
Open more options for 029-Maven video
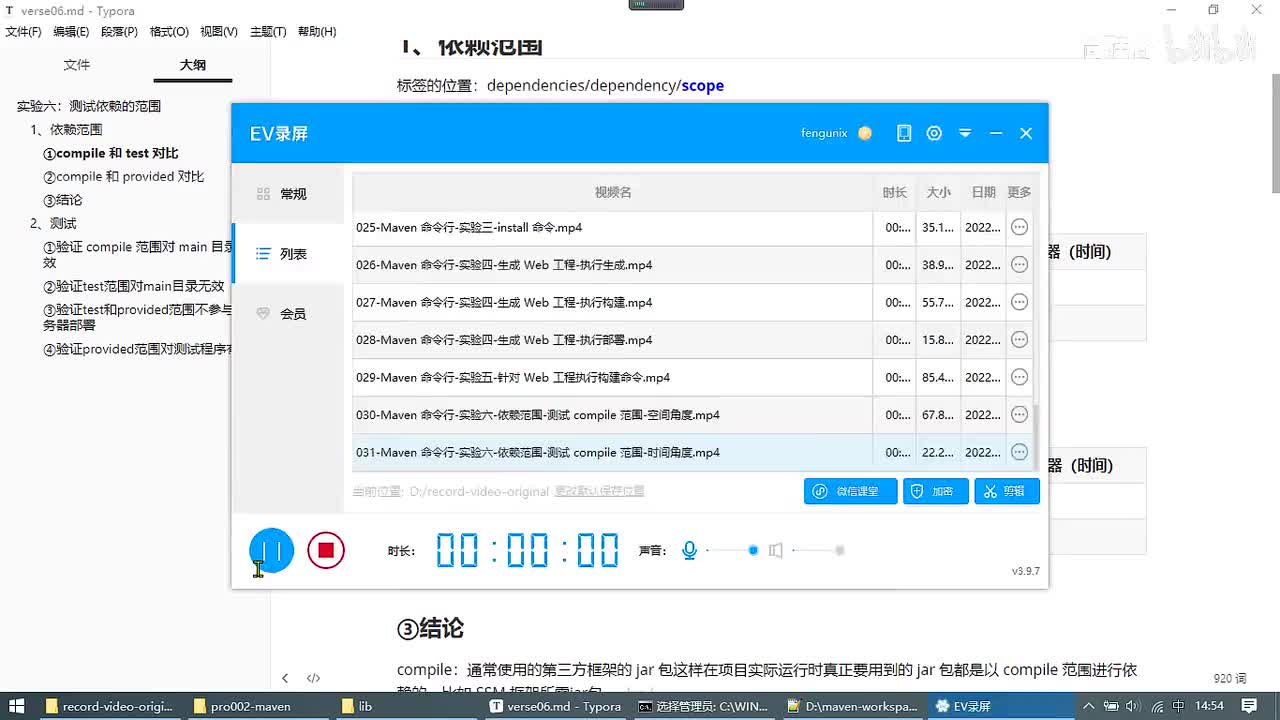(x=1019, y=377)
